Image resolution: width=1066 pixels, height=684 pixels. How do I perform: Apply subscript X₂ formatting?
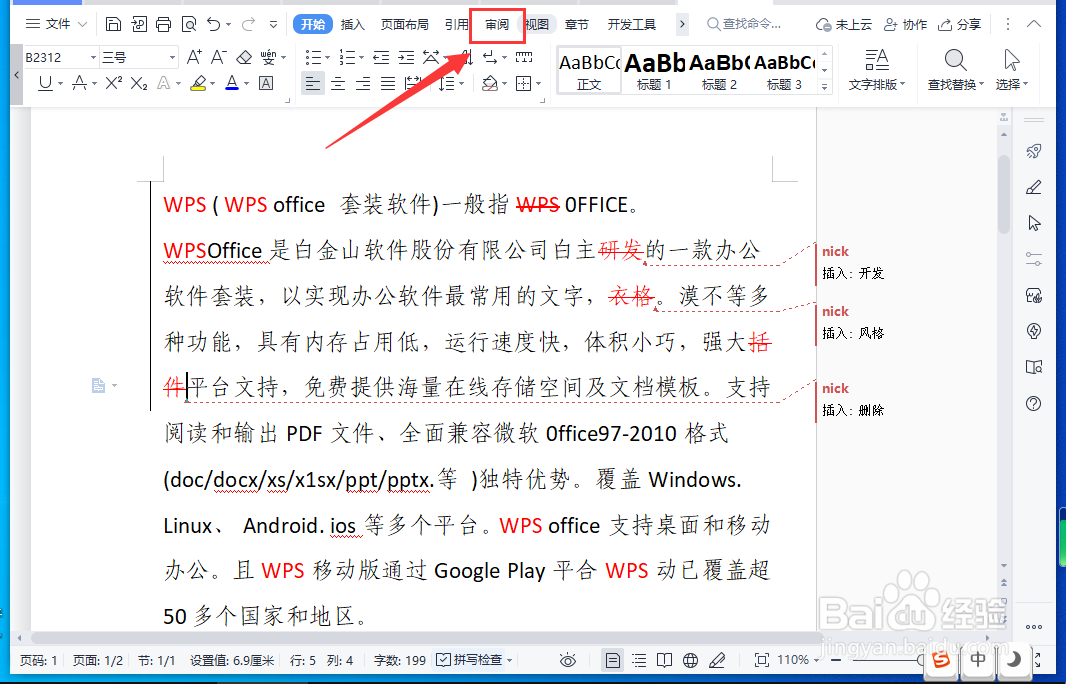click(x=139, y=83)
